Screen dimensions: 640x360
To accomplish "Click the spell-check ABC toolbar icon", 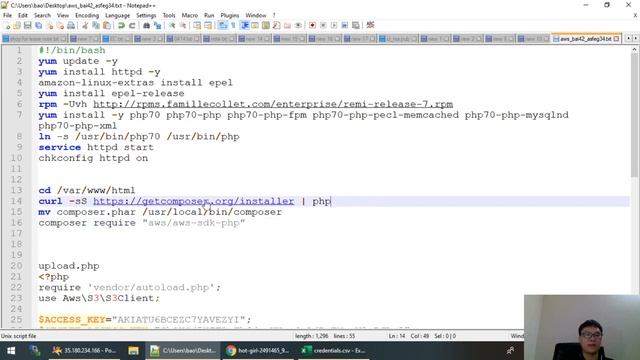I will coord(370,26).
